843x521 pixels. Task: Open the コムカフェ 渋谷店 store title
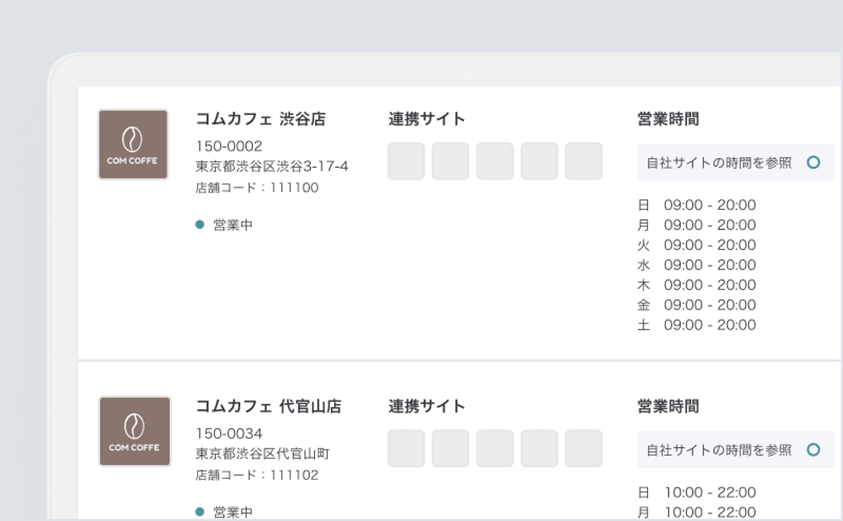(261, 119)
